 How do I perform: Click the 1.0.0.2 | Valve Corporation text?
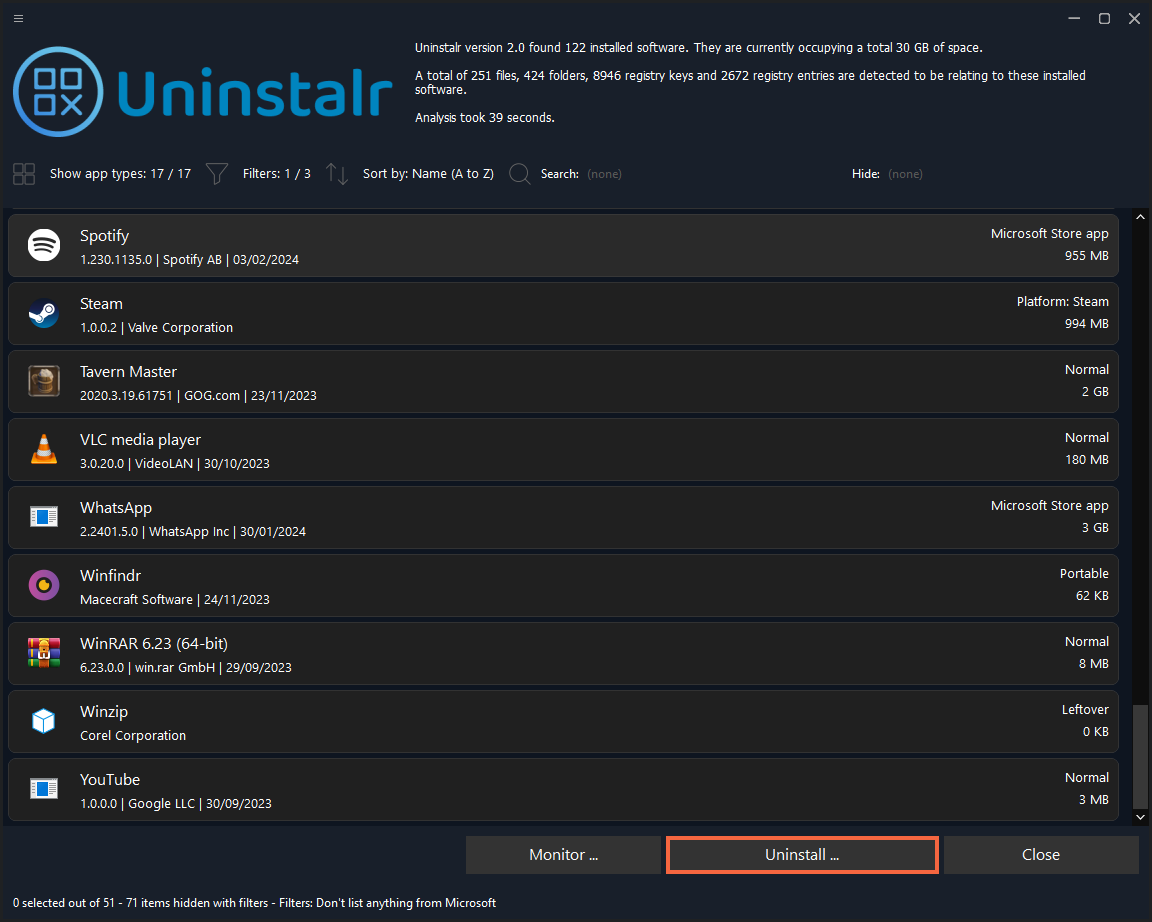pos(156,328)
